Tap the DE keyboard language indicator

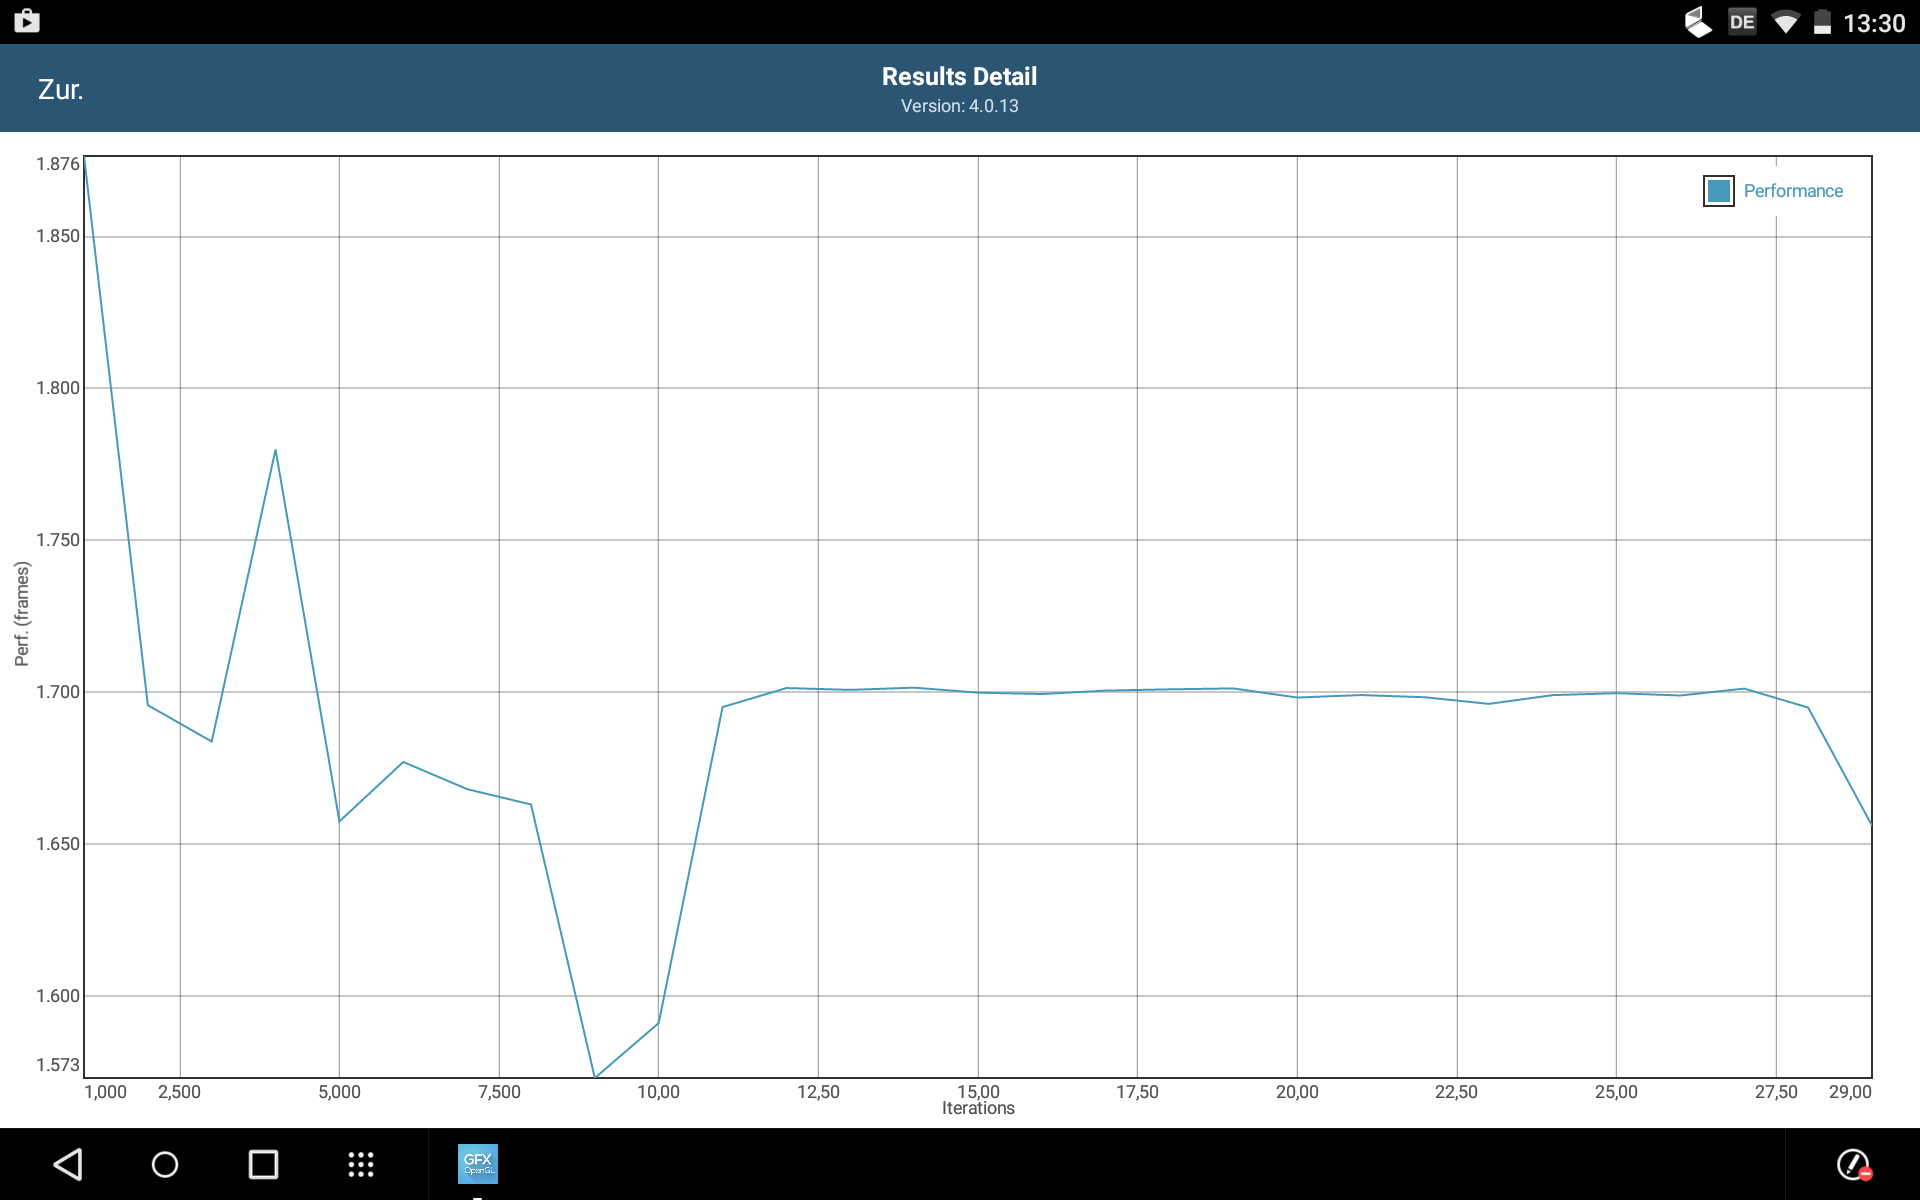coord(1742,22)
